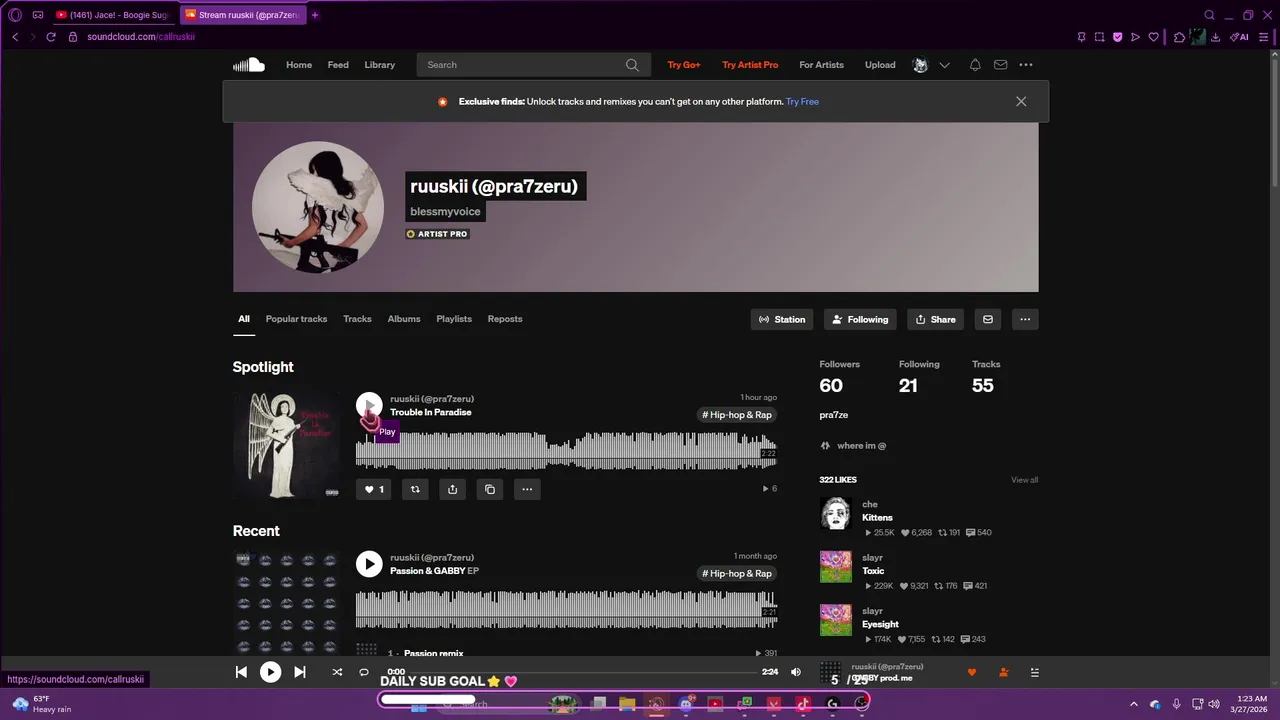Repost Trouble In Paradise
1280x720 pixels.
click(415, 489)
